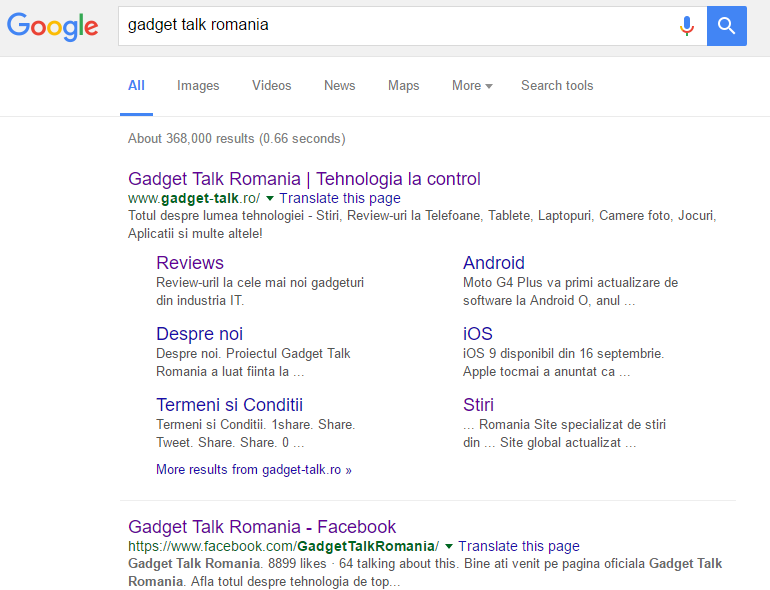
Task: Expand the More dropdown menu
Action: pyautogui.click(x=472, y=85)
